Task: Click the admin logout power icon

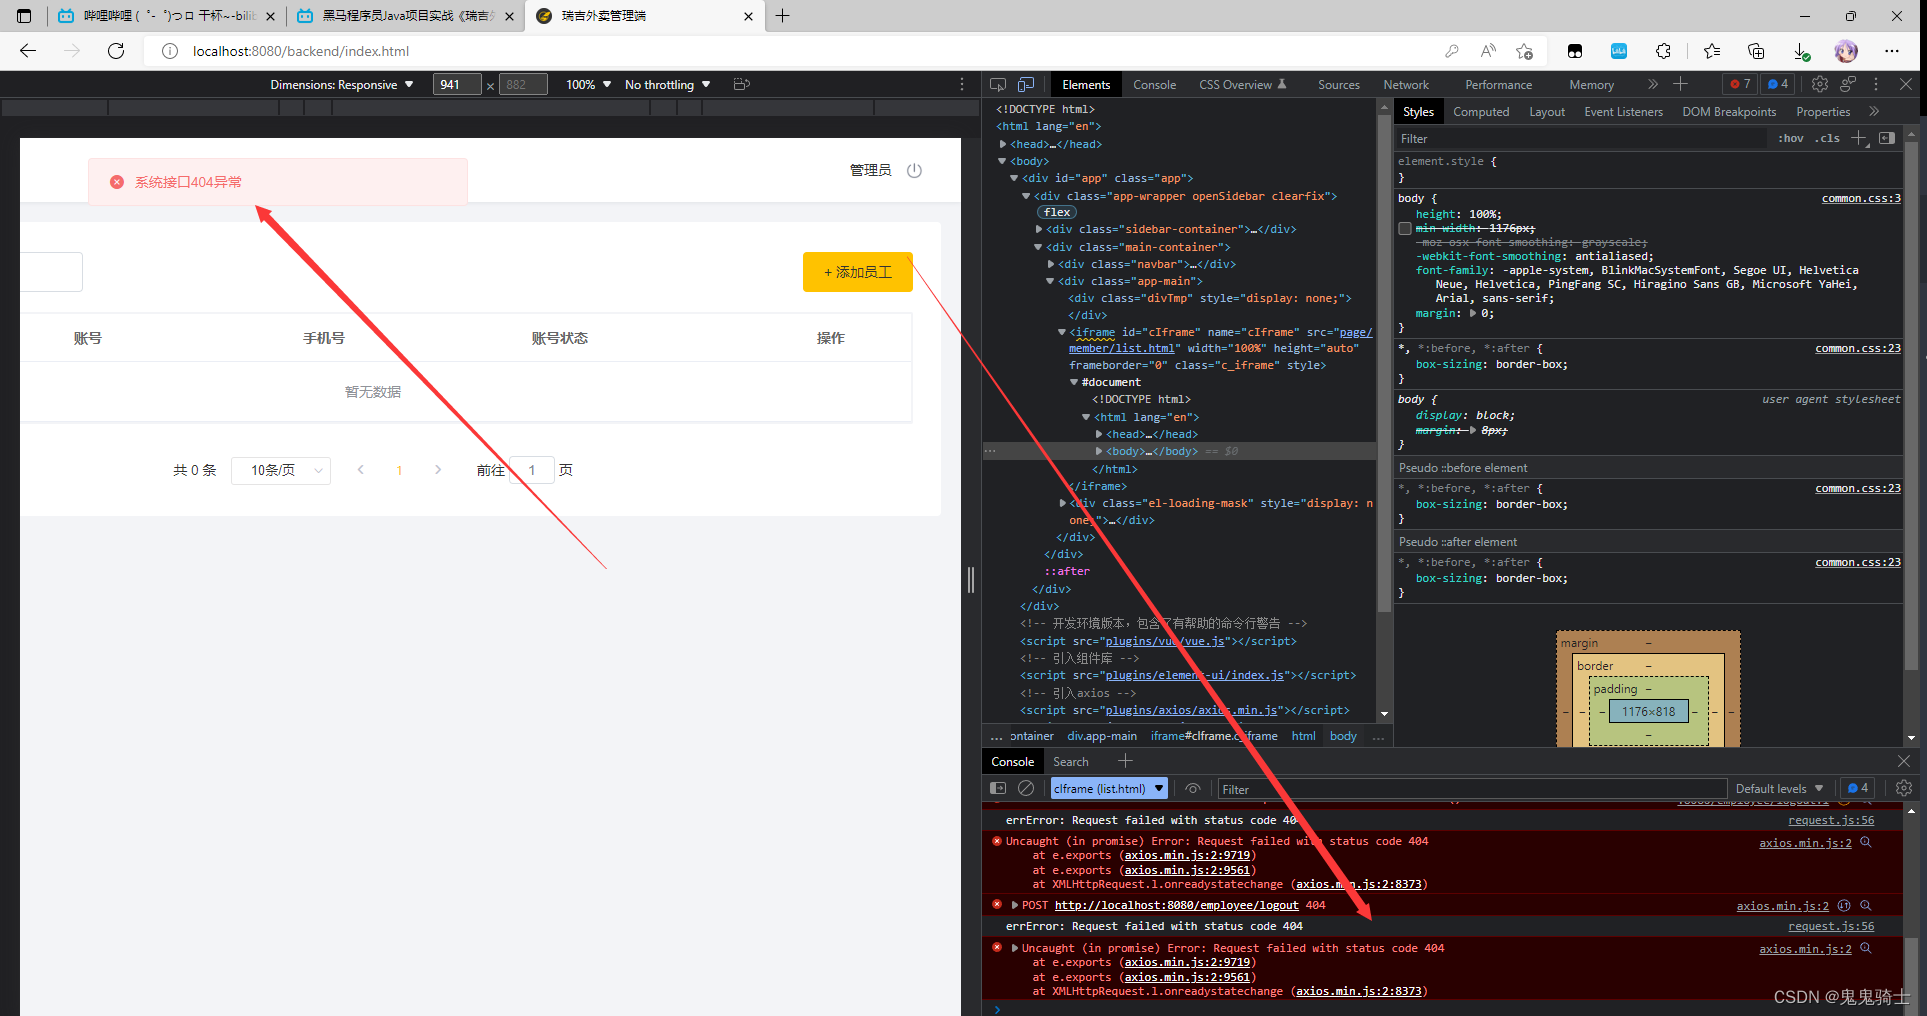Action: (914, 170)
